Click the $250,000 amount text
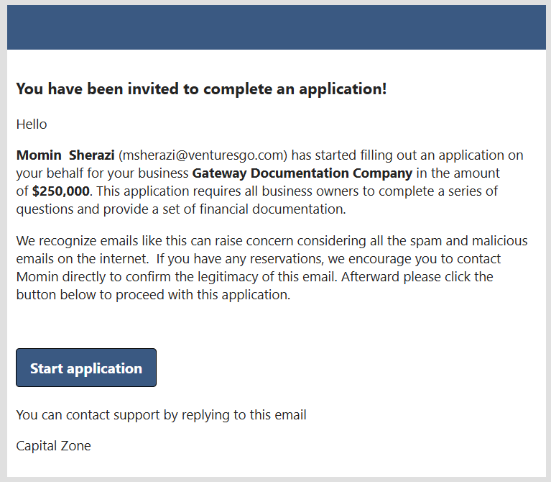Screen dimensions: 551x482 tap(61, 191)
